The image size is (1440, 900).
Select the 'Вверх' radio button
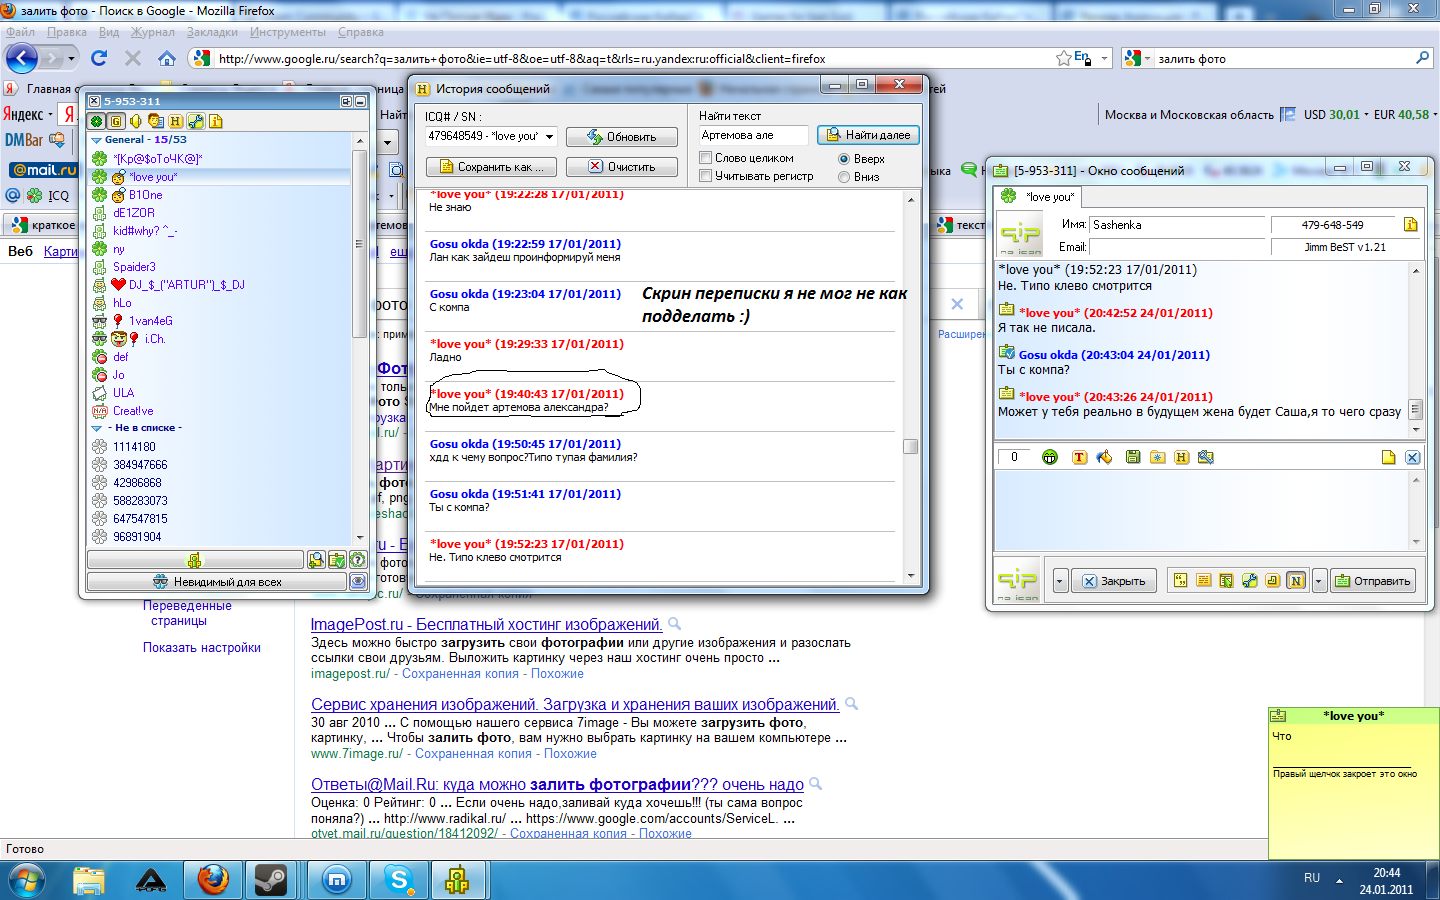pos(844,159)
